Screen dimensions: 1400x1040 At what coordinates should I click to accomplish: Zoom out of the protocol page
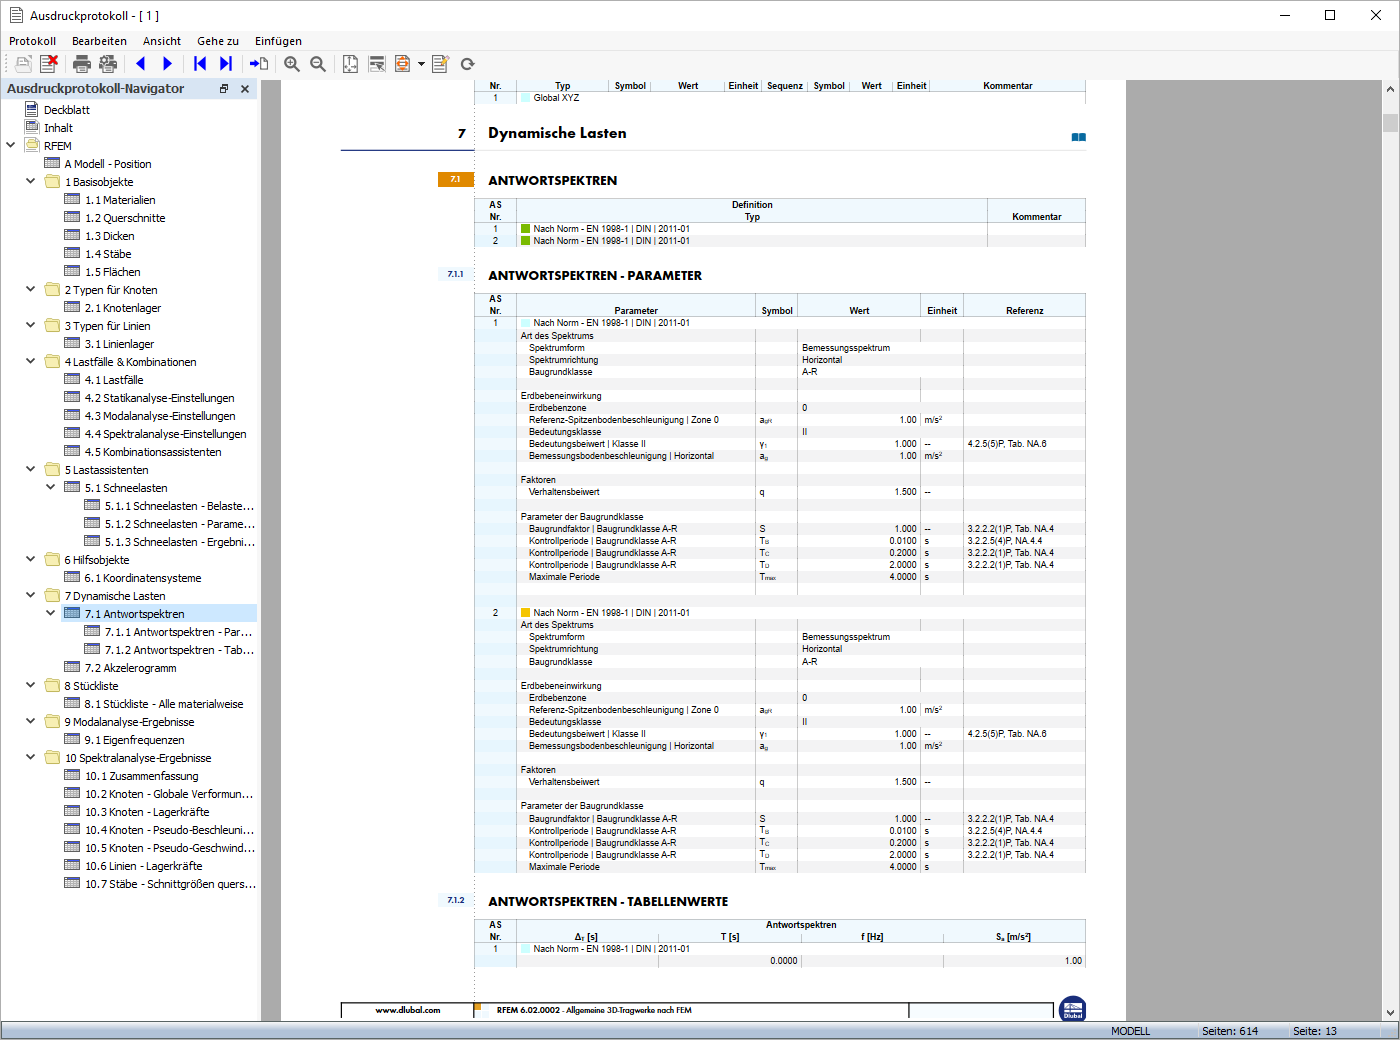tap(317, 63)
